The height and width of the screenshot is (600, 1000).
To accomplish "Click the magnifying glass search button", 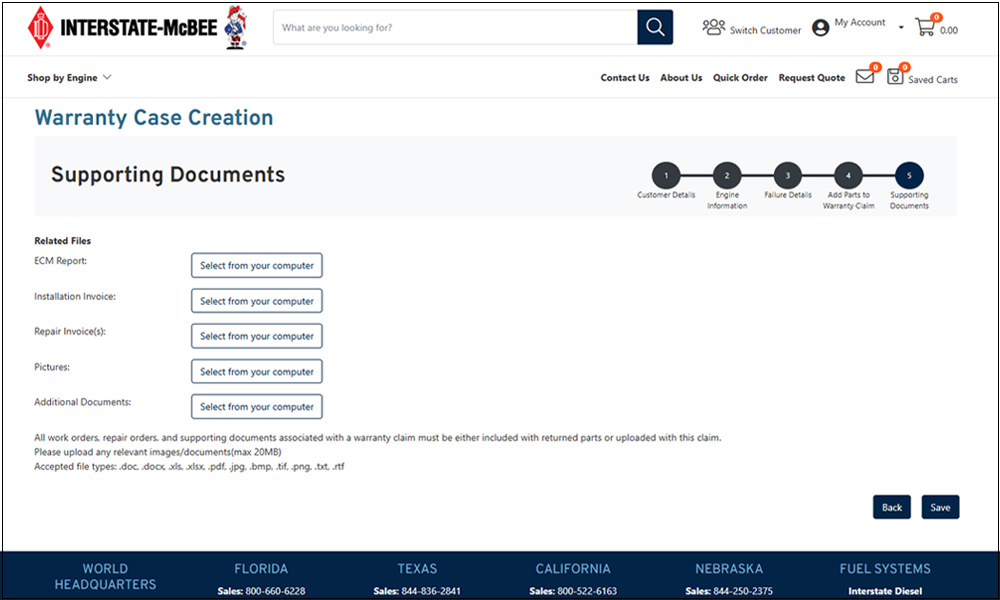I will [x=655, y=28].
